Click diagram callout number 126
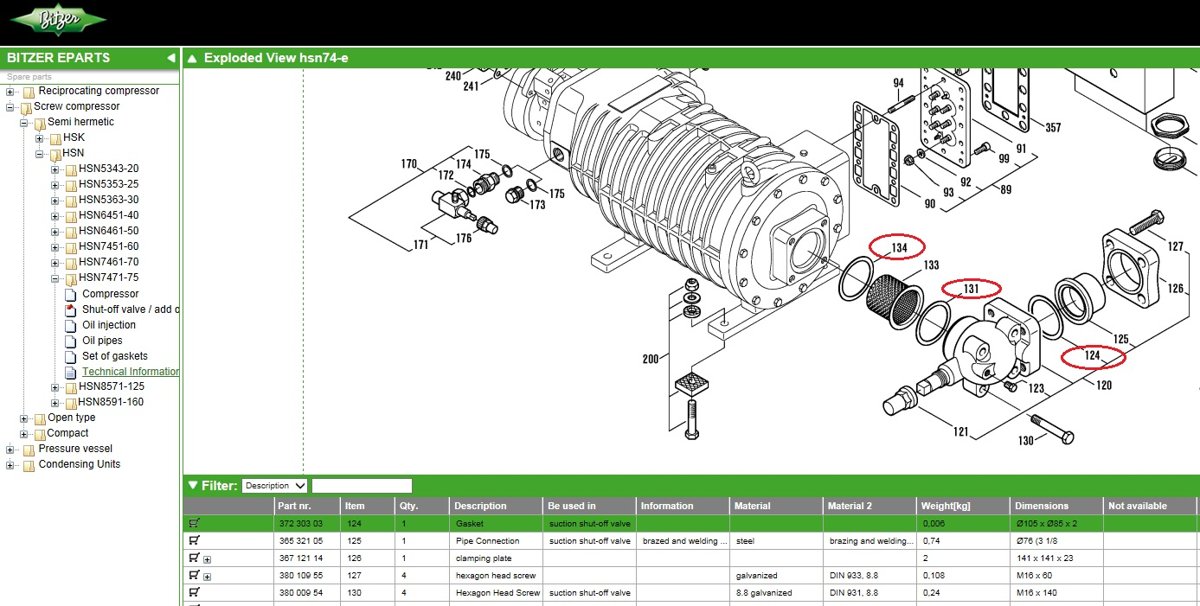The image size is (1200, 606). [x=1175, y=289]
